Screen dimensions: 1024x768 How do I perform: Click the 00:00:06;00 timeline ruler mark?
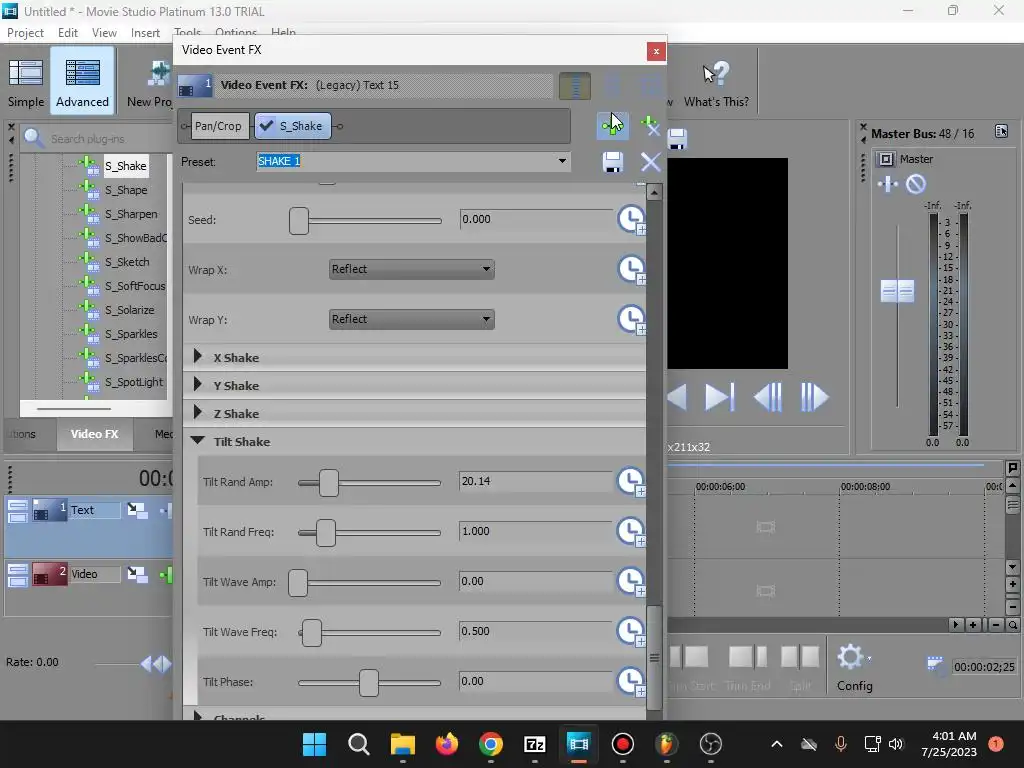click(x=720, y=487)
